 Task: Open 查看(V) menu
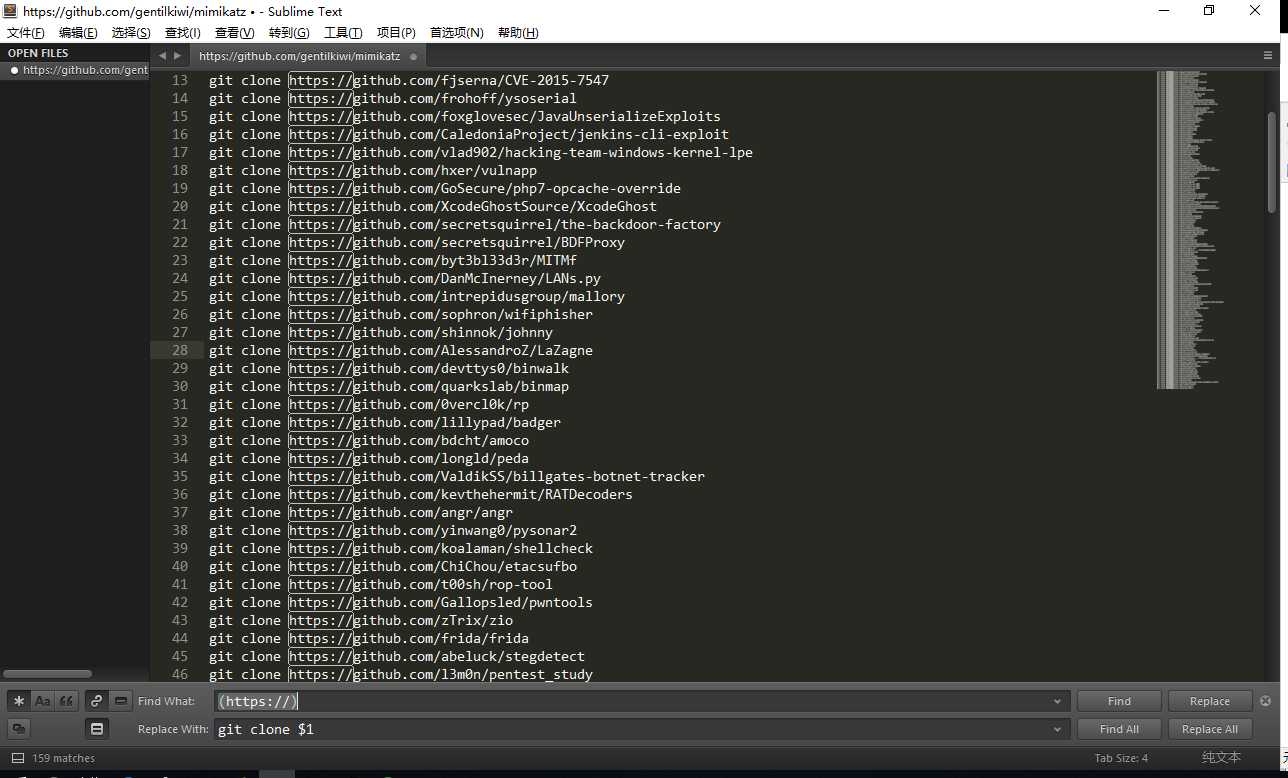(x=234, y=33)
